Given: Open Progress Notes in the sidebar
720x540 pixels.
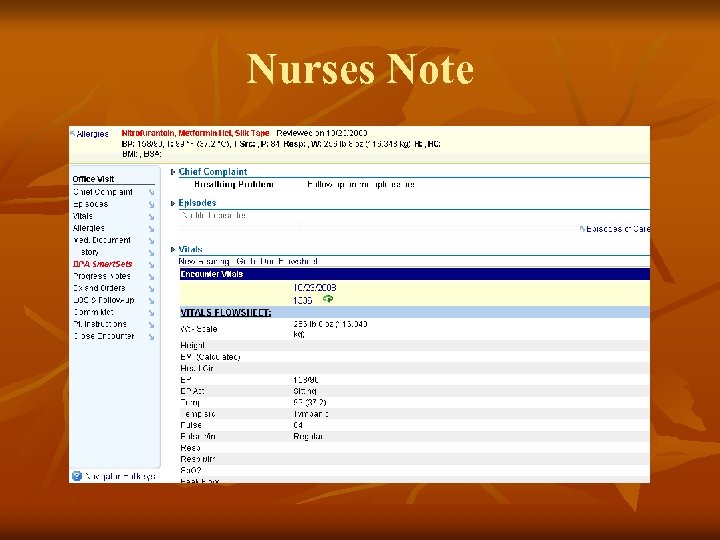Looking at the screenshot, I should click(102, 276).
